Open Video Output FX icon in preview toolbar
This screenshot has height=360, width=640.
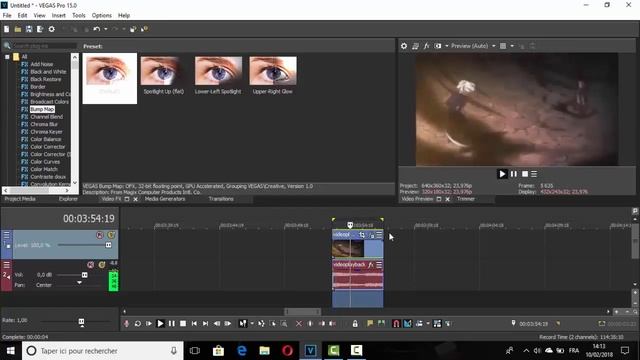[x=426, y=46]
